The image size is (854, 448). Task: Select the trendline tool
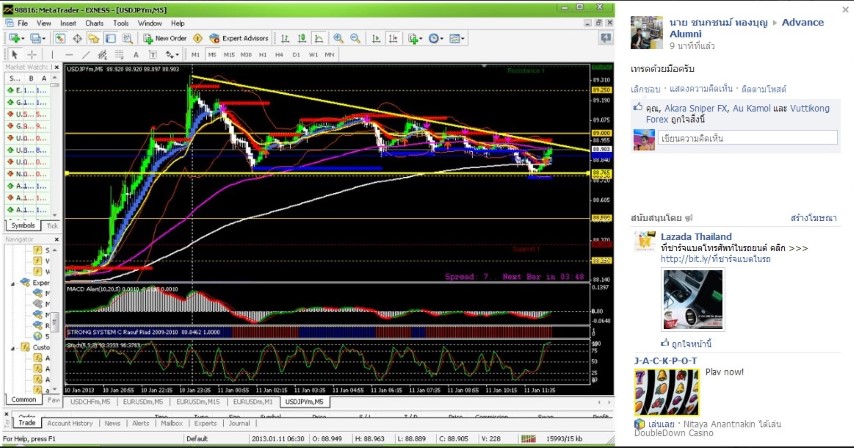click(x=86, y=54)
